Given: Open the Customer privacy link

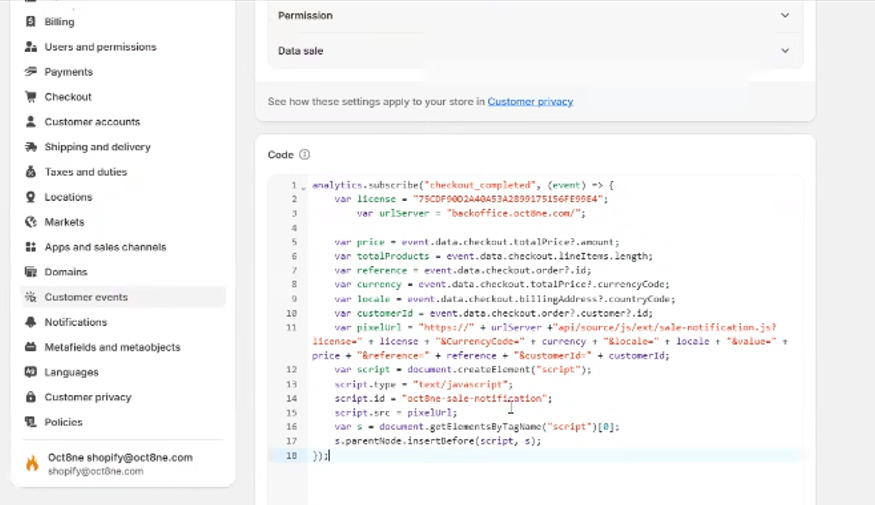Looking at the screenshot, I should coord(530,102).
